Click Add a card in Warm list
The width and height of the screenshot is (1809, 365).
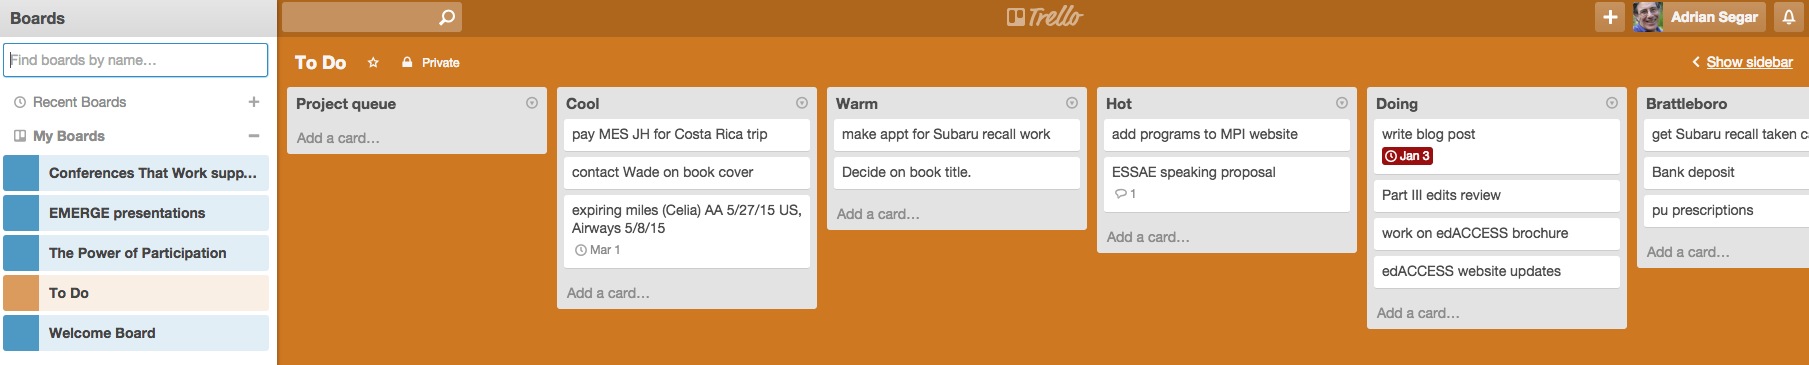(x=878, y=214)
